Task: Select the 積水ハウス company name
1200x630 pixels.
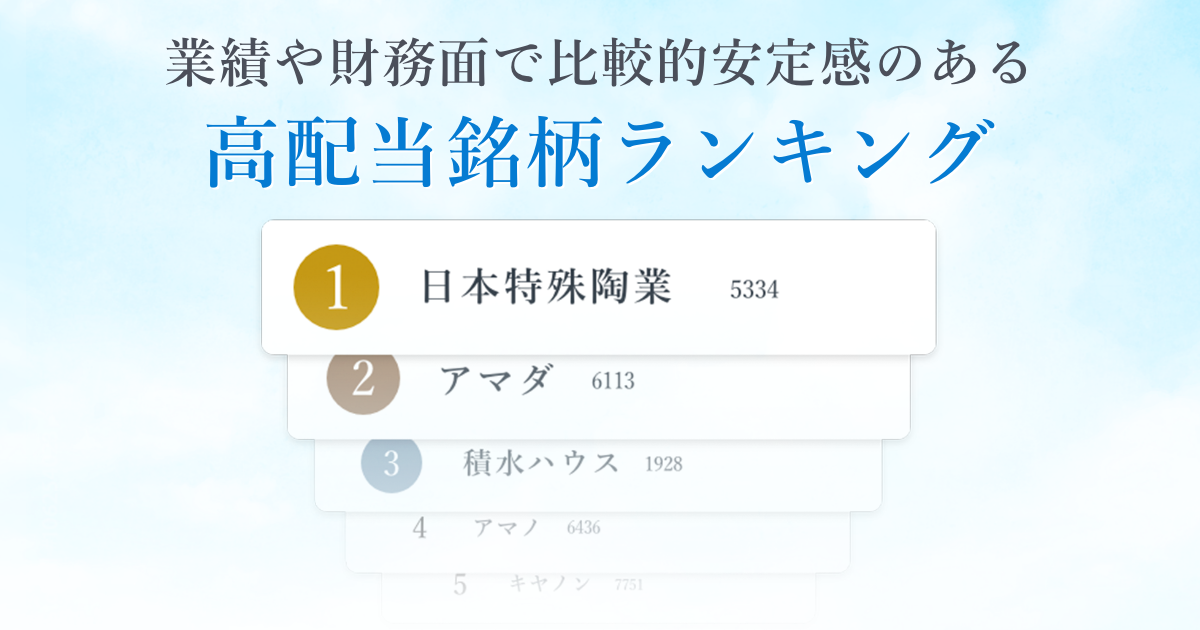Action: (x=541, y=463)
